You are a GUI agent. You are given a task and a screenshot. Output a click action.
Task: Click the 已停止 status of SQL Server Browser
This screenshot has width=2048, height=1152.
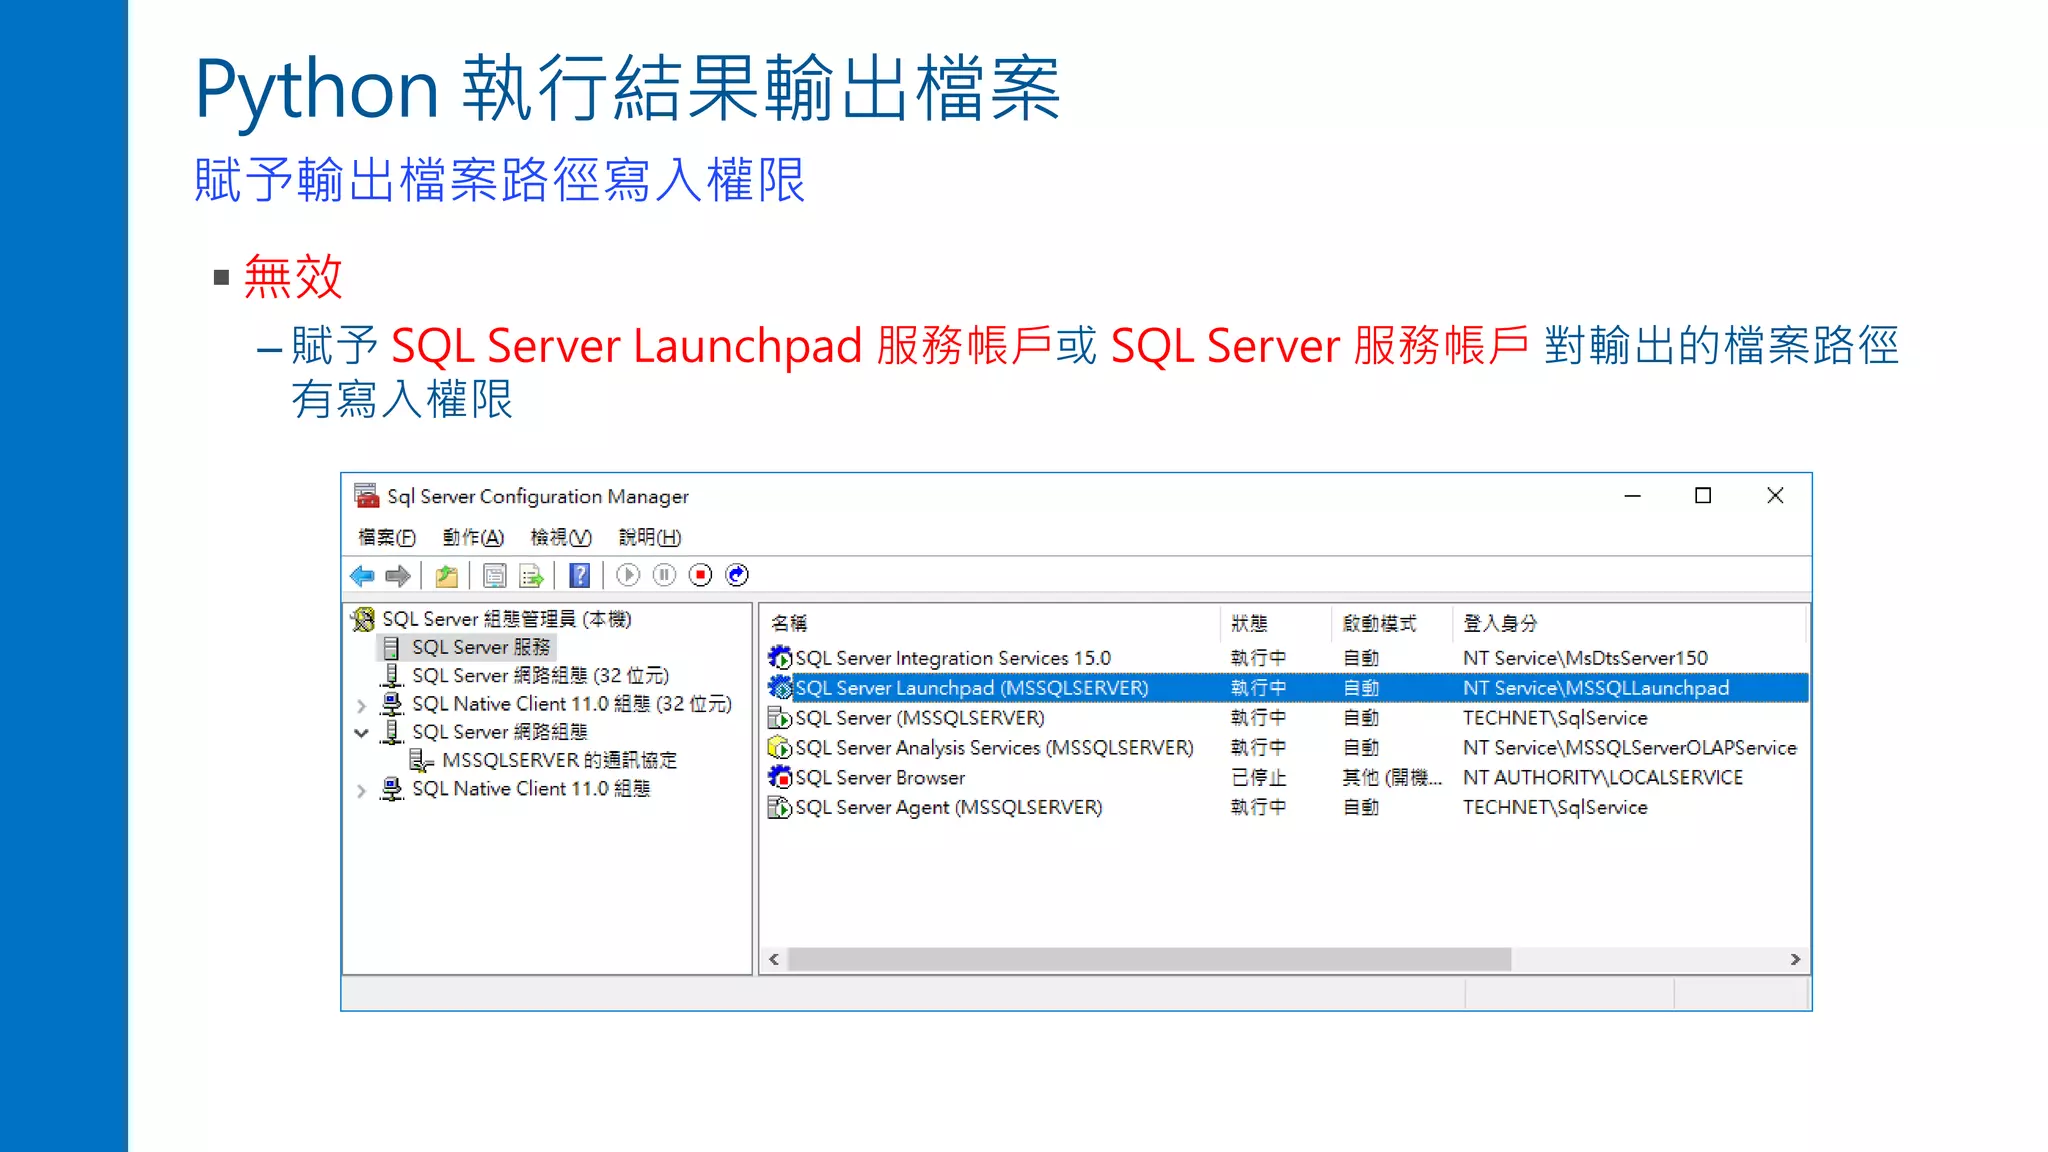click(x=1258, y=777)
